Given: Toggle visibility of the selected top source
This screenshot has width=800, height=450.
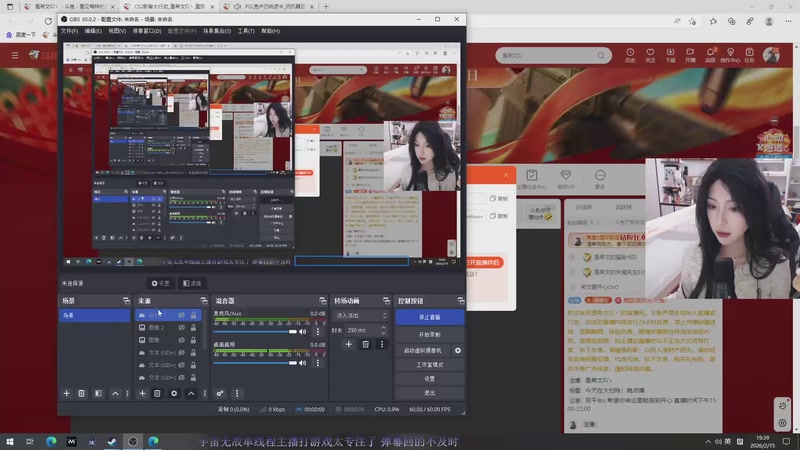Looking at the screenshot, I should [182, 315].
